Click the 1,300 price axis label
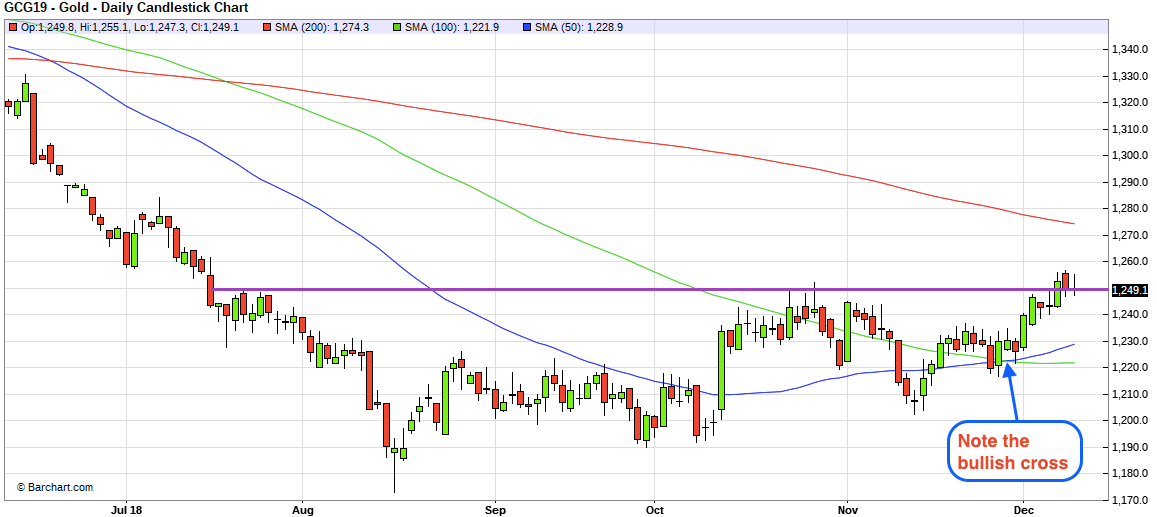Screen dimensions: 1157x517 (x=1127, y=155)
